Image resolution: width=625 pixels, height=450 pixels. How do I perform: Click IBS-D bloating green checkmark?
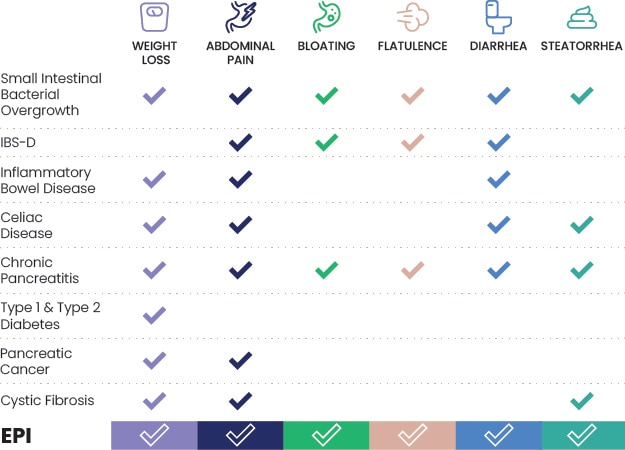click(326, 142)
